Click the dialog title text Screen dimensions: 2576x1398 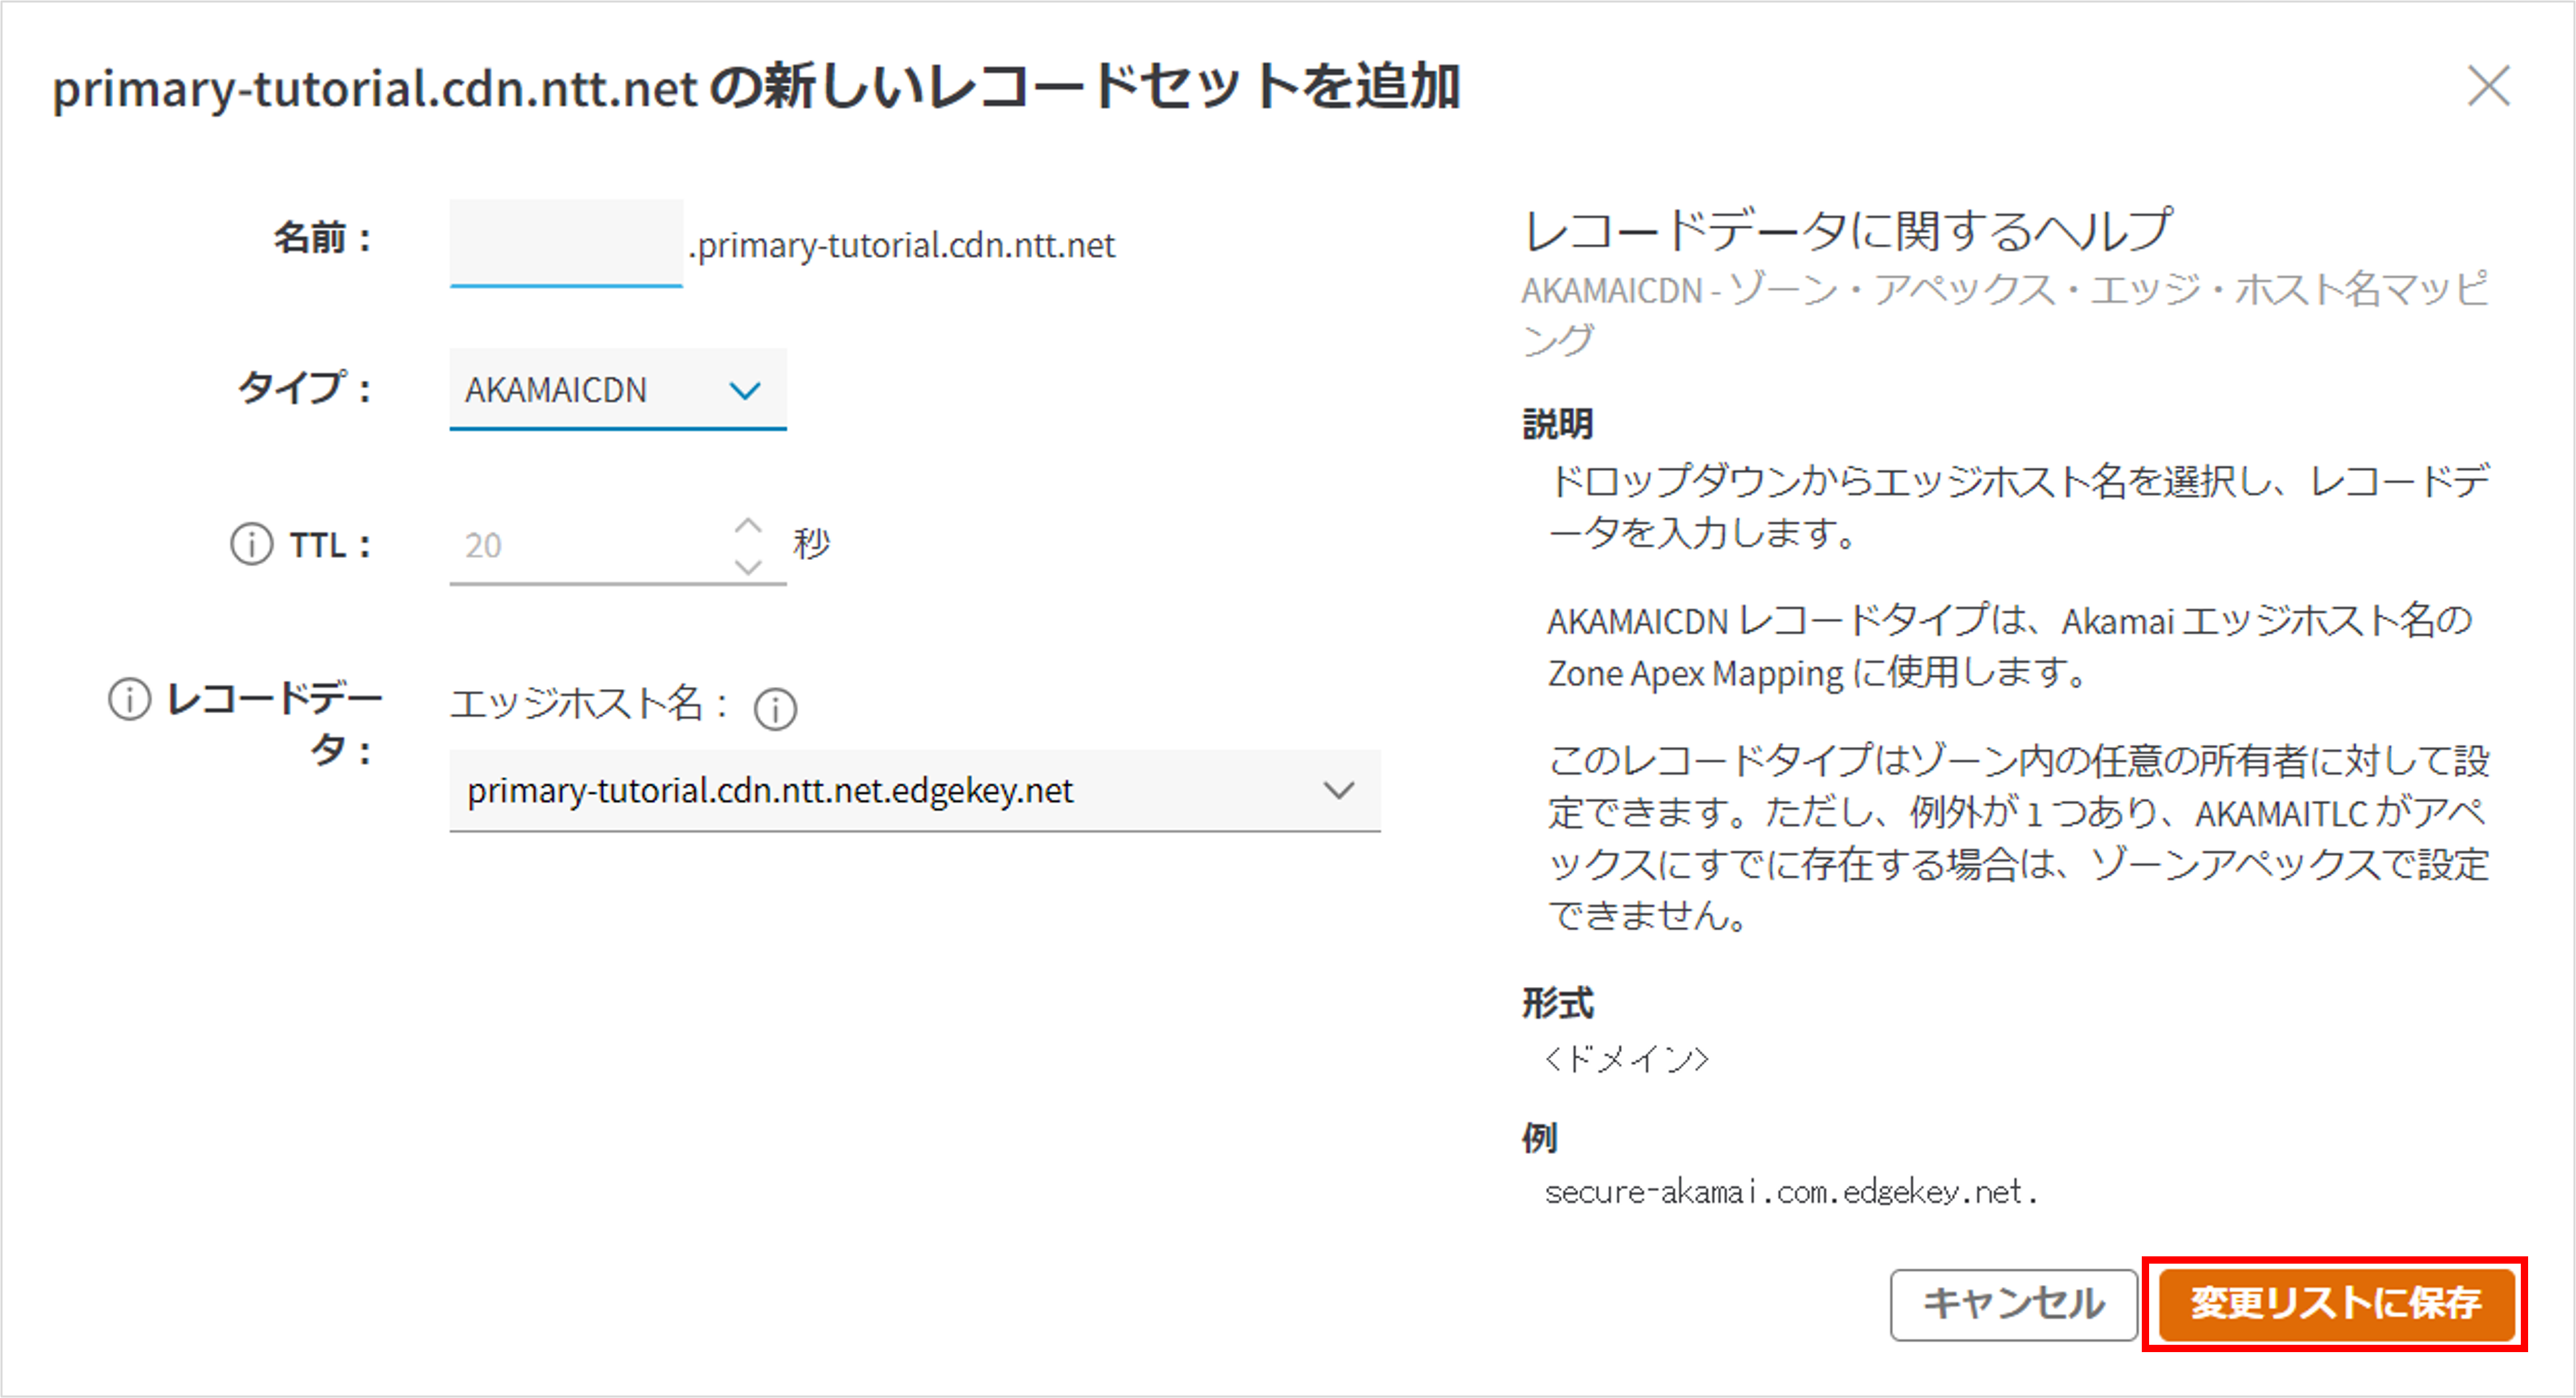point(757,88)
